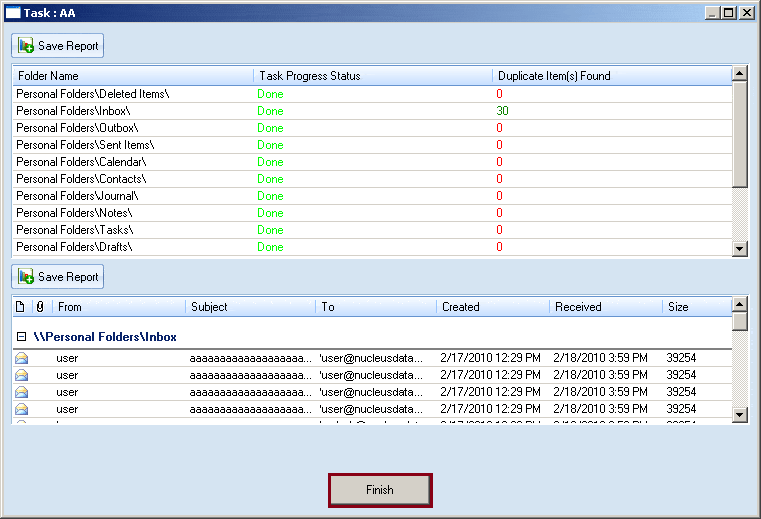This screenshot has height=519, width=761.
Task: Click third email envelope icon in list
Action: click(22, 392)
